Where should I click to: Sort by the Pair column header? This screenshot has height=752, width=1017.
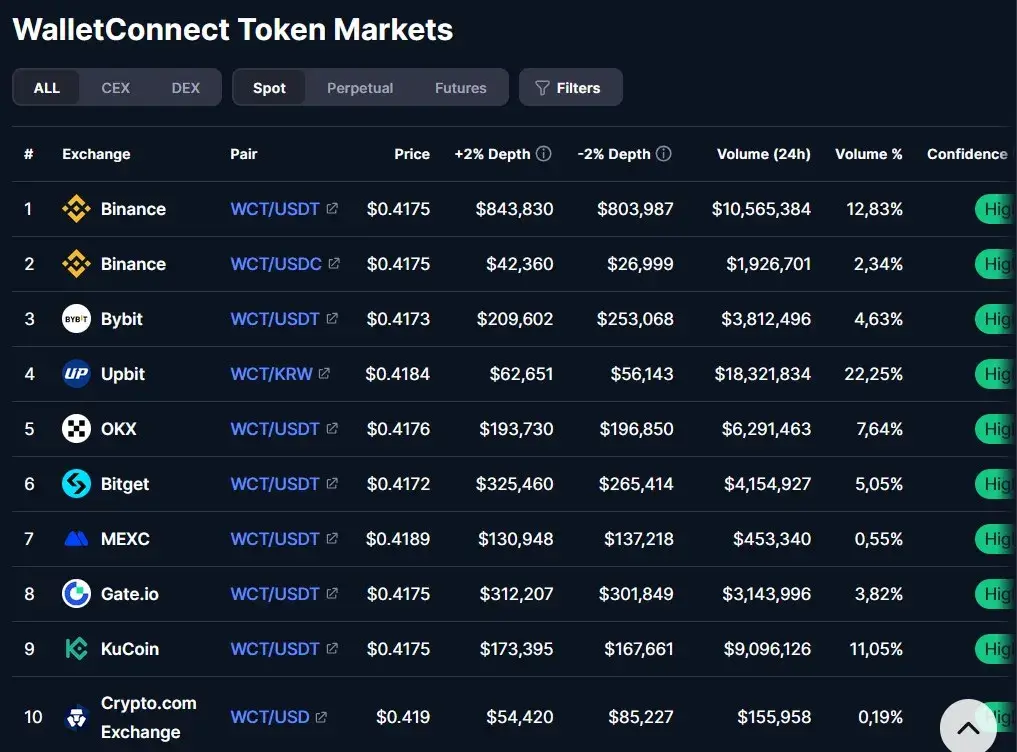244,154
